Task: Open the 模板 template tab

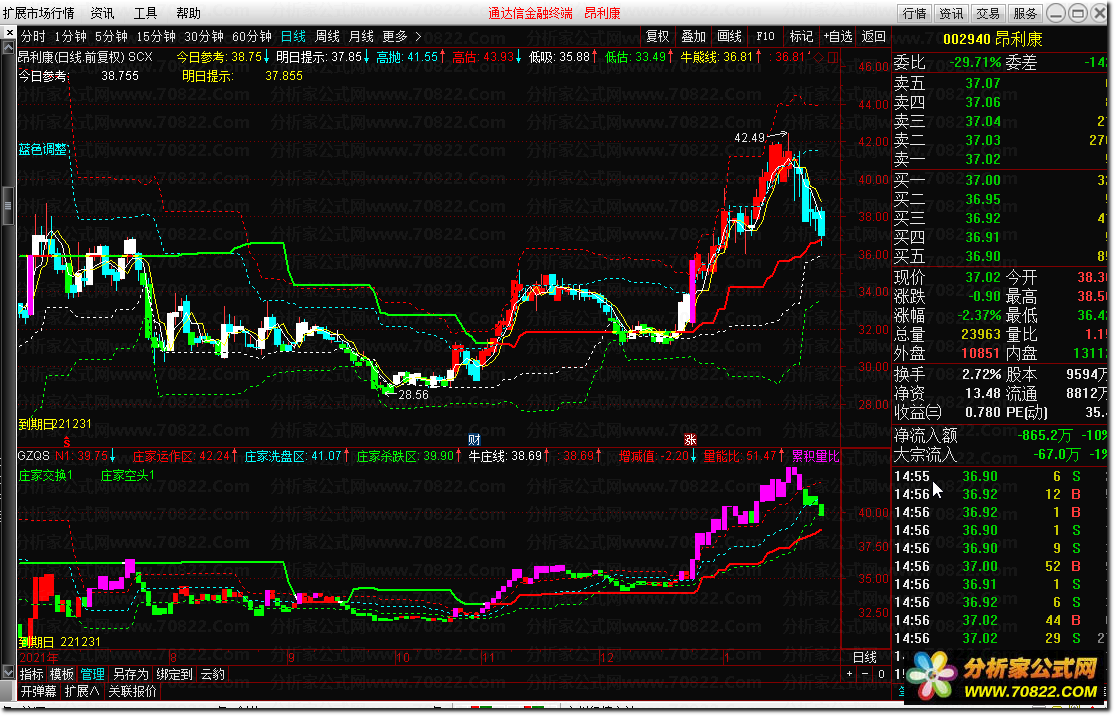Action: pyautogui.click(x=61, y=674)
